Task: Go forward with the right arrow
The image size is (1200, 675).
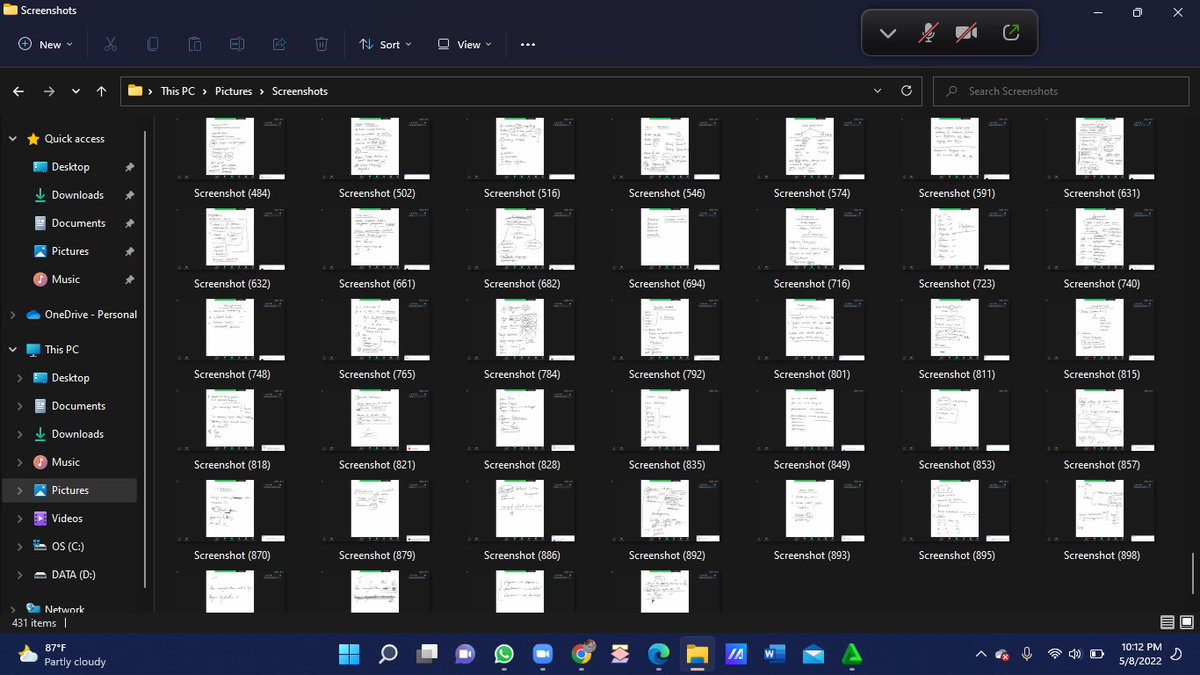Action: (49, 91)
